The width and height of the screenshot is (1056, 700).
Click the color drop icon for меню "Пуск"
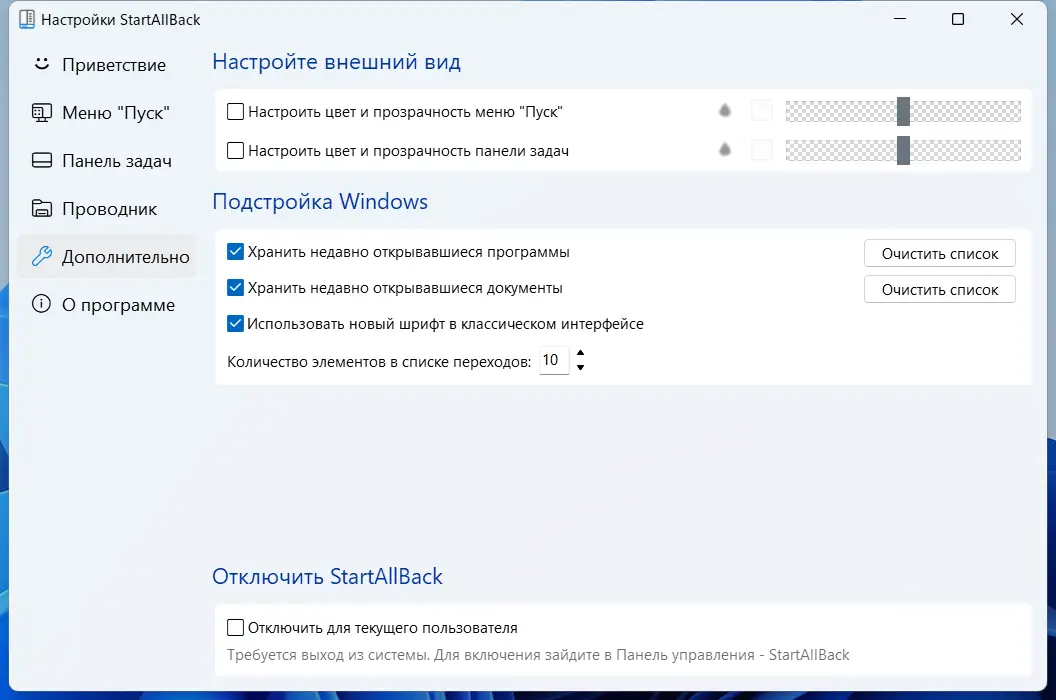tap(725, 110)
